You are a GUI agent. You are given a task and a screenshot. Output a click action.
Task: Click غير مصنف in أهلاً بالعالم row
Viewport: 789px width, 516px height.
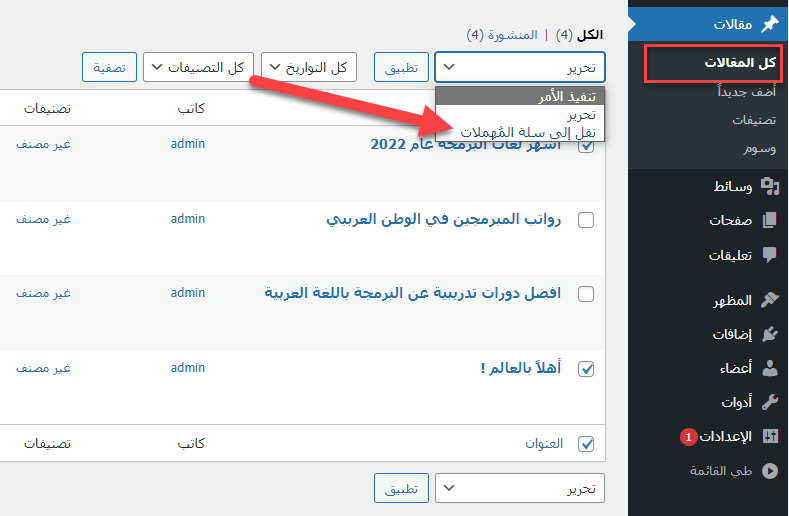pos(43,368)
